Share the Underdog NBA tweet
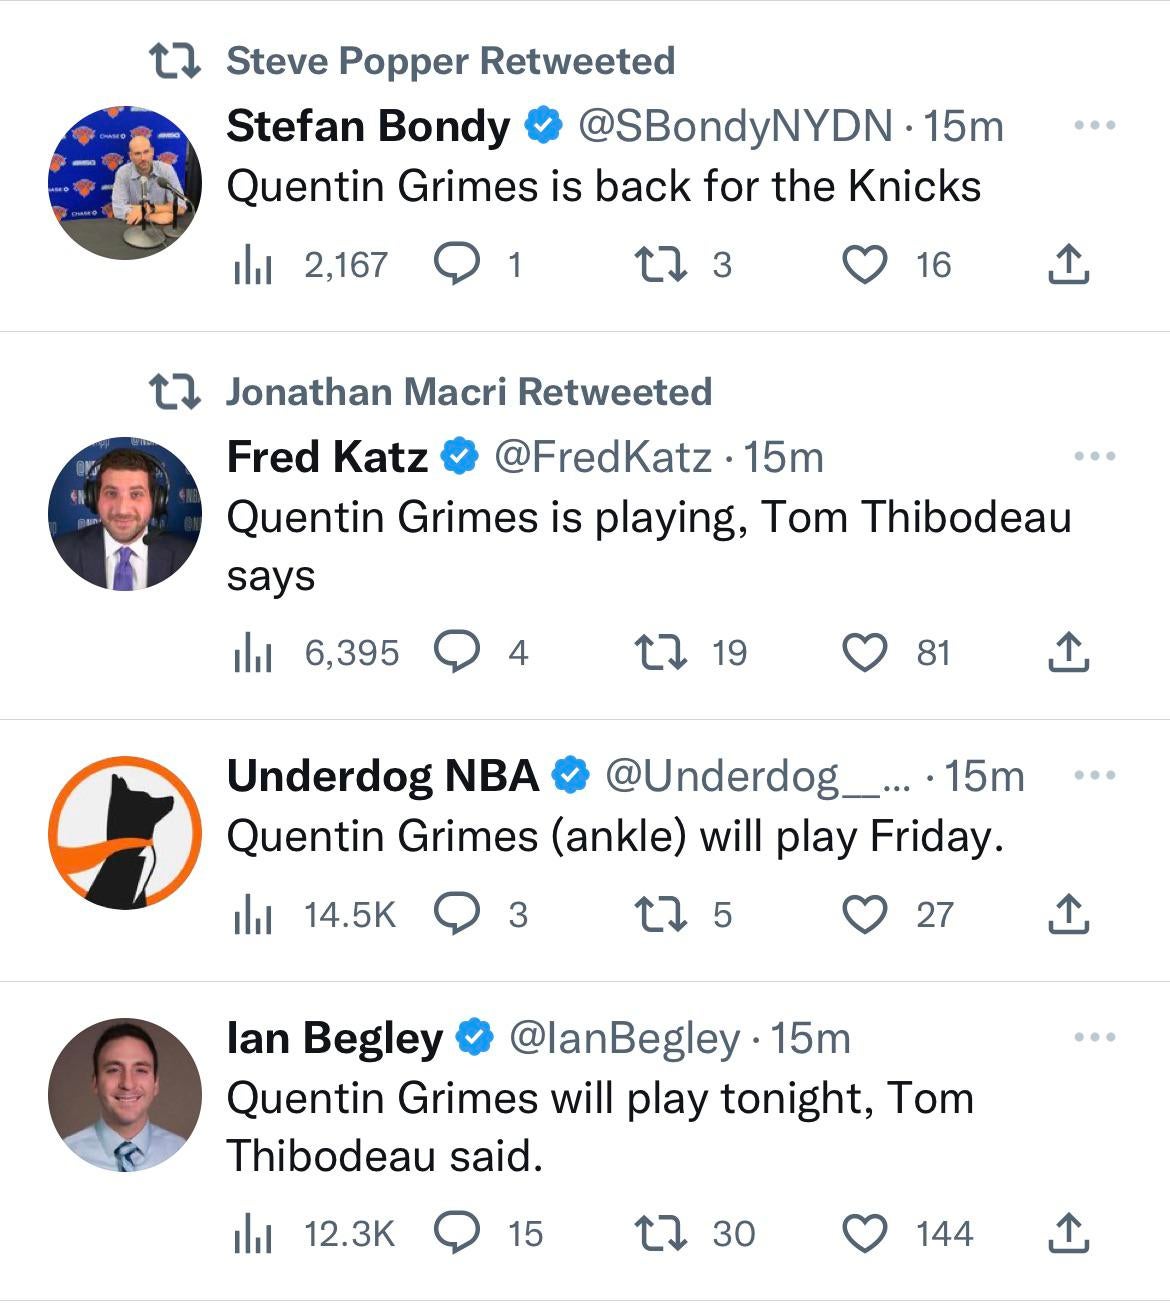This screenshot has height=1304, width=1170. point(1068,915)
